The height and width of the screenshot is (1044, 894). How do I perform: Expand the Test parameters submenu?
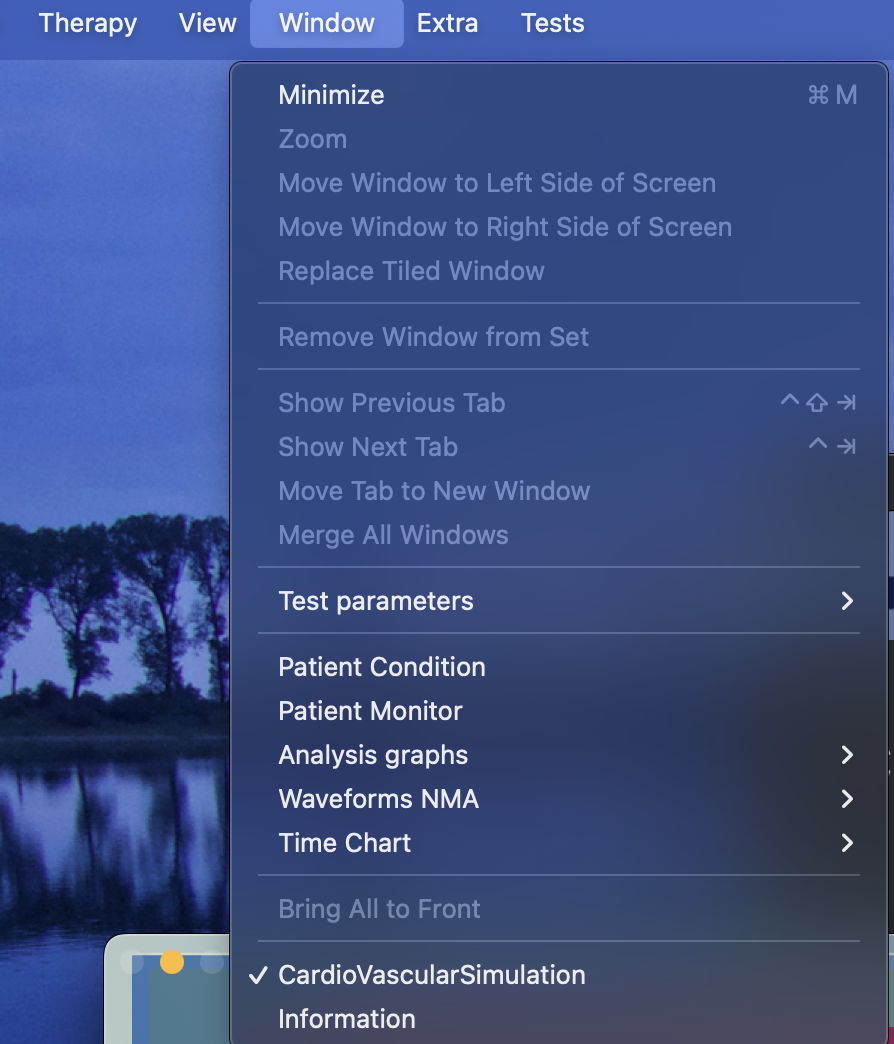376,601
